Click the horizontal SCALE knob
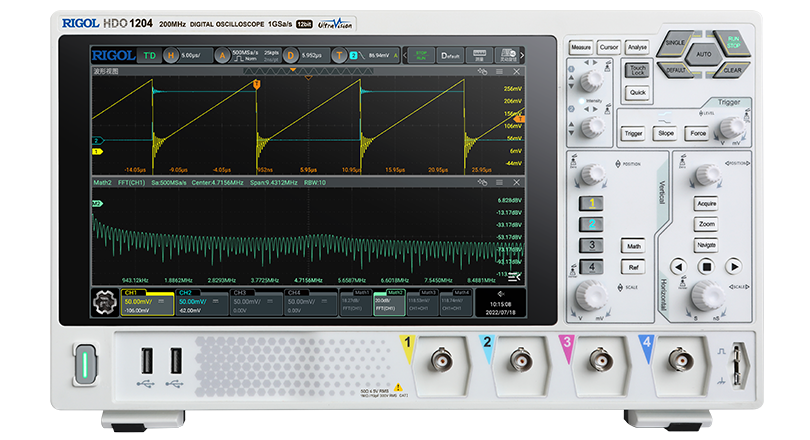810x440 pixels. [707, 295]
